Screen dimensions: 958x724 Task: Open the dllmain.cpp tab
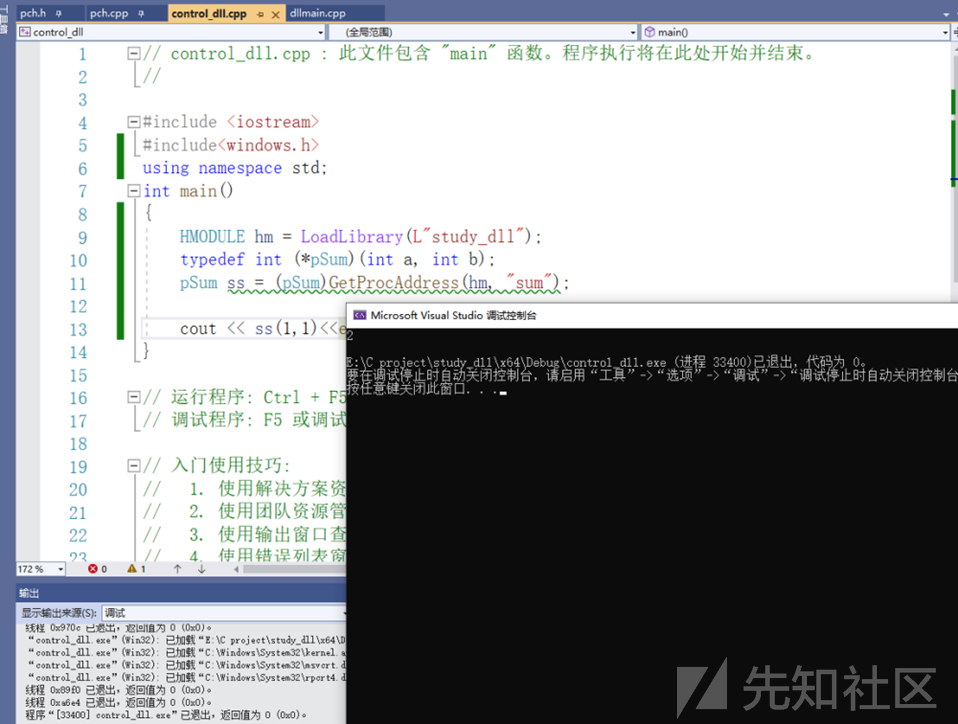pos(317,13)
